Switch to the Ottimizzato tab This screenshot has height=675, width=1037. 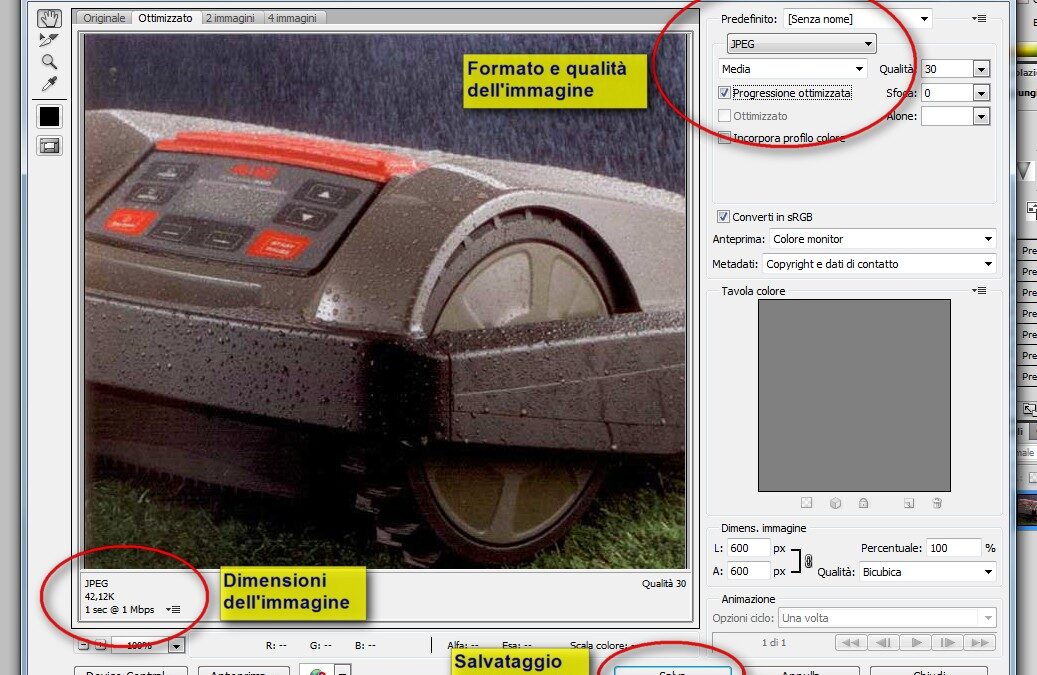click(165, 18)
